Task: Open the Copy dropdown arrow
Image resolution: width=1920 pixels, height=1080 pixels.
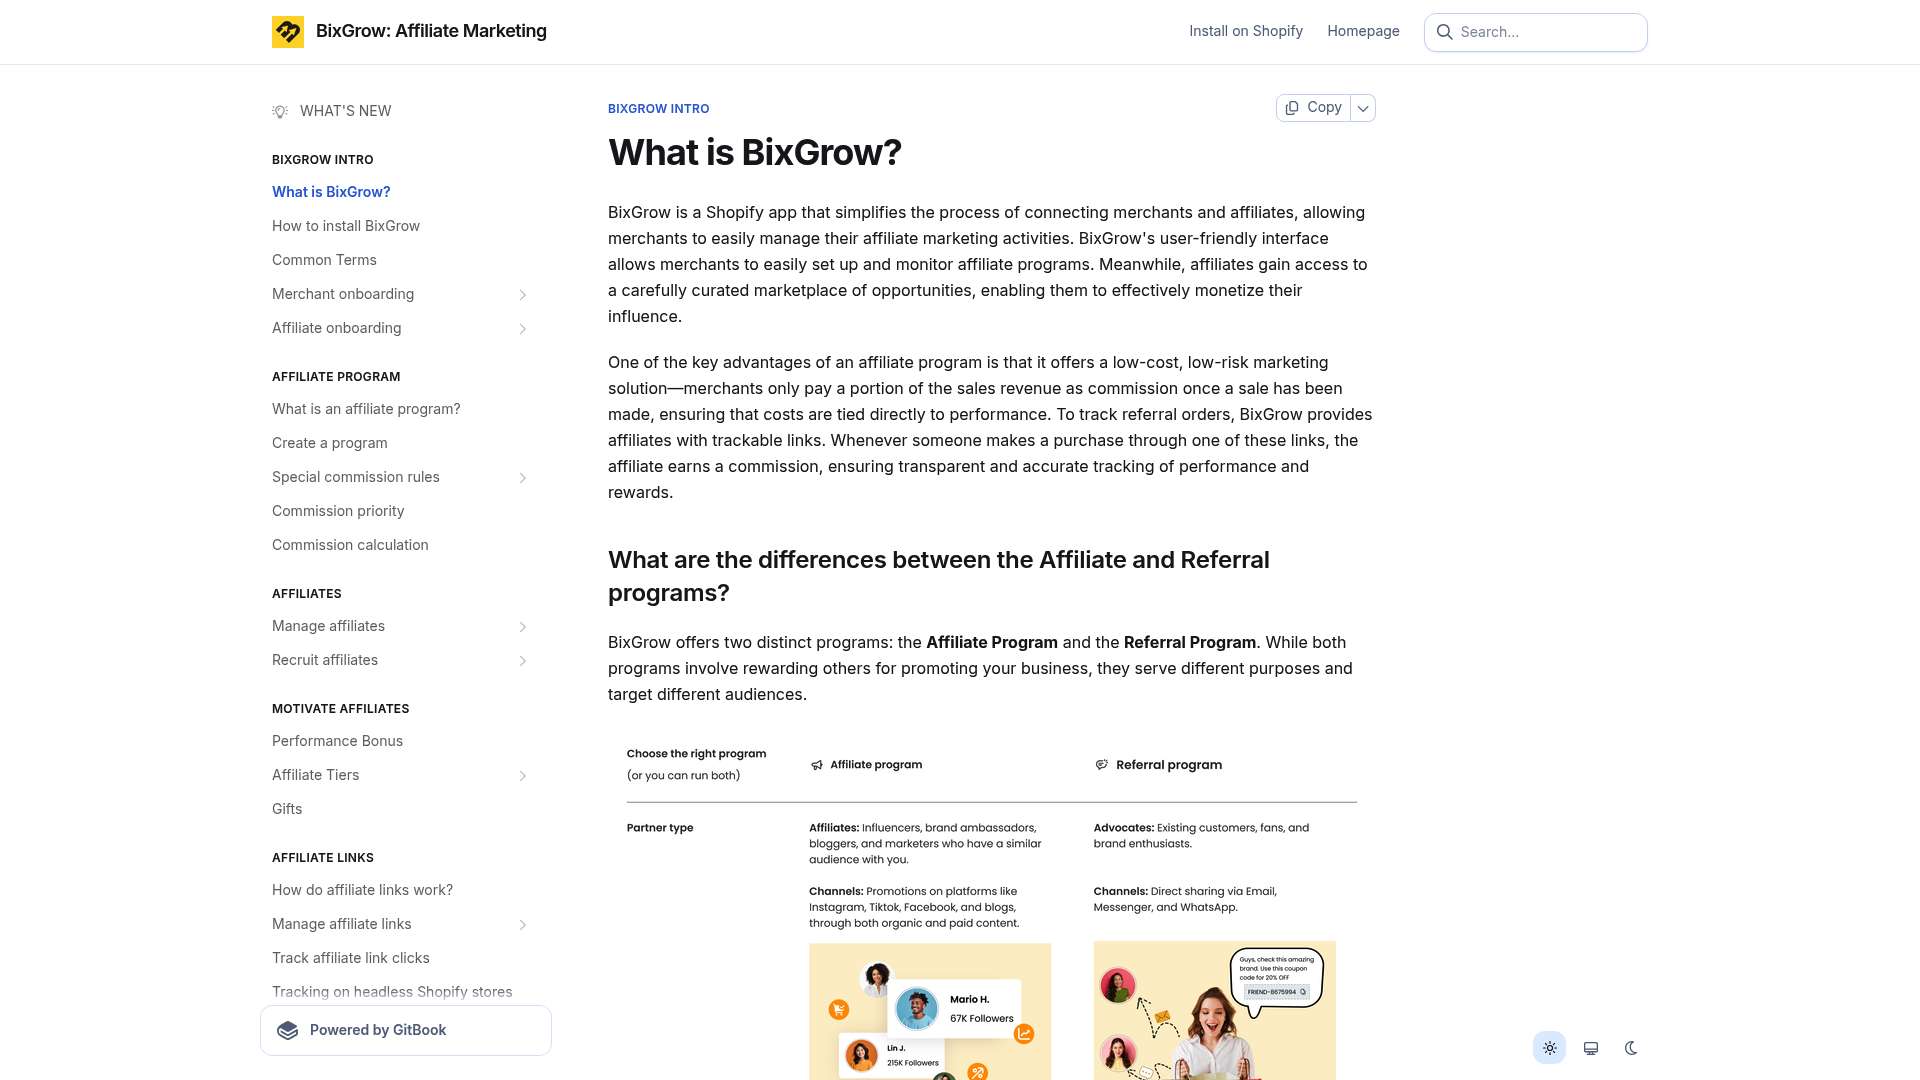Action: point(1363,108)
